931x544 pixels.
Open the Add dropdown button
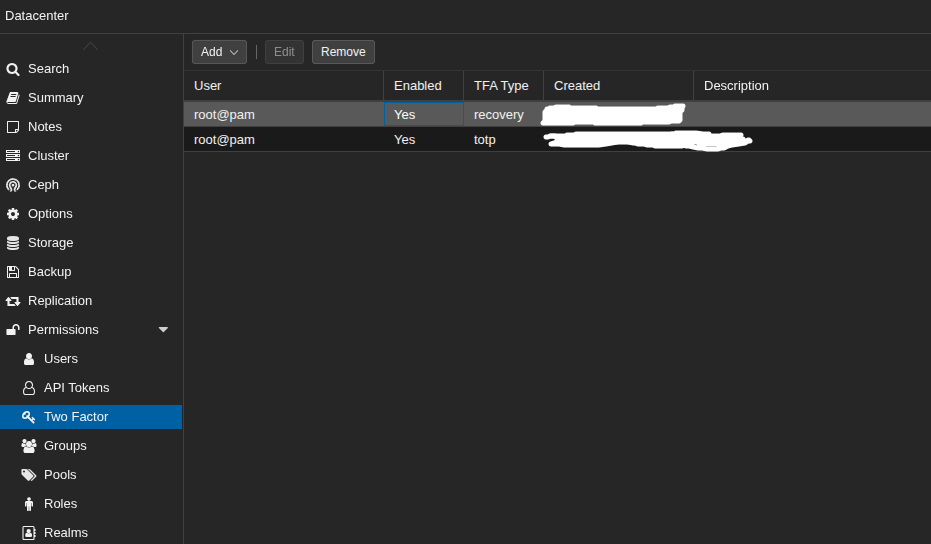[219, 52]
